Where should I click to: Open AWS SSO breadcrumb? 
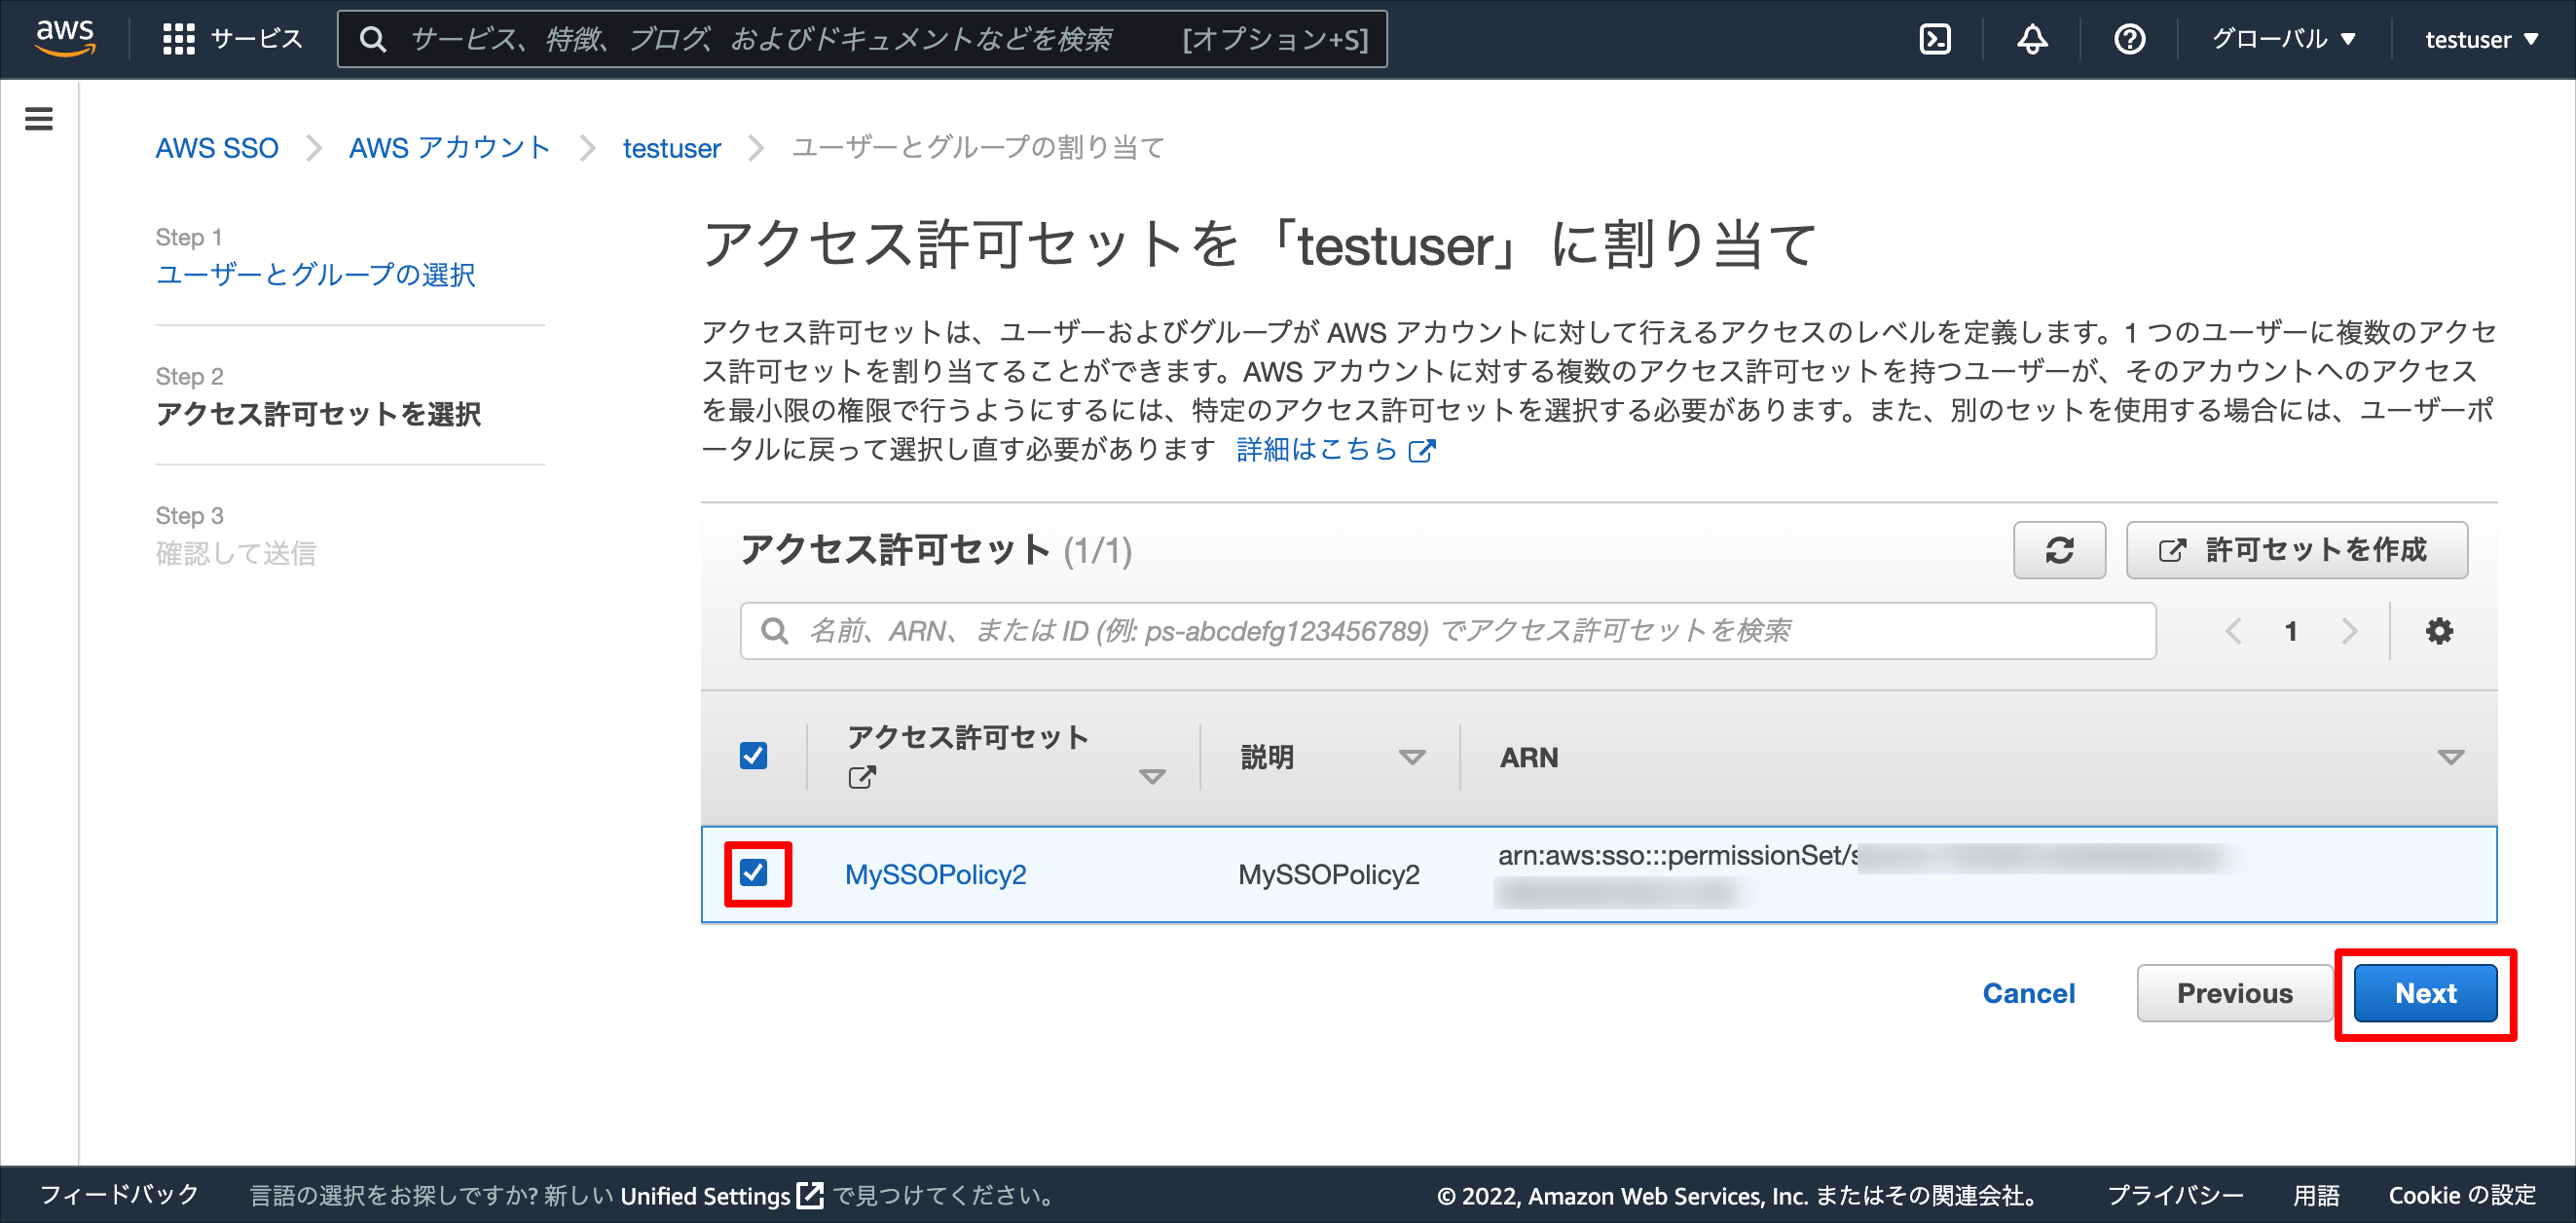point(217,148)
